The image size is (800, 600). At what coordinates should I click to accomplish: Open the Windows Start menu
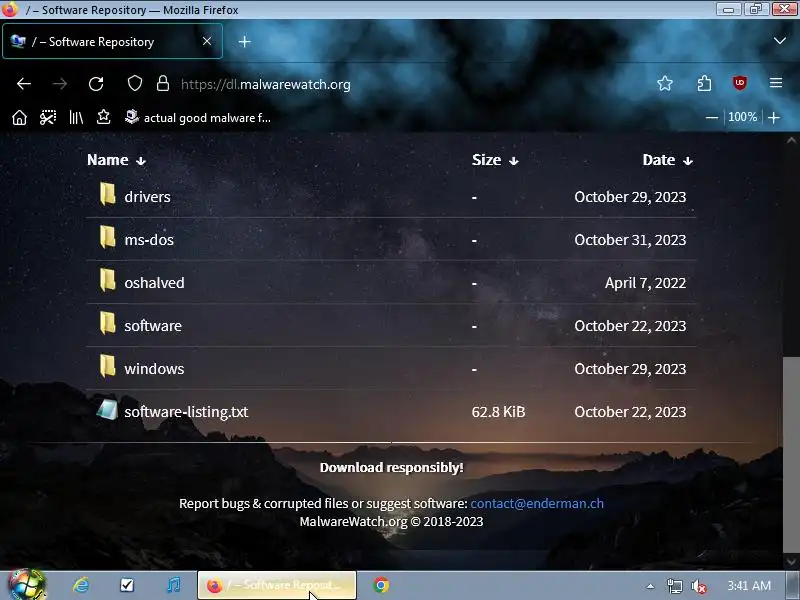tap(27, 585)
